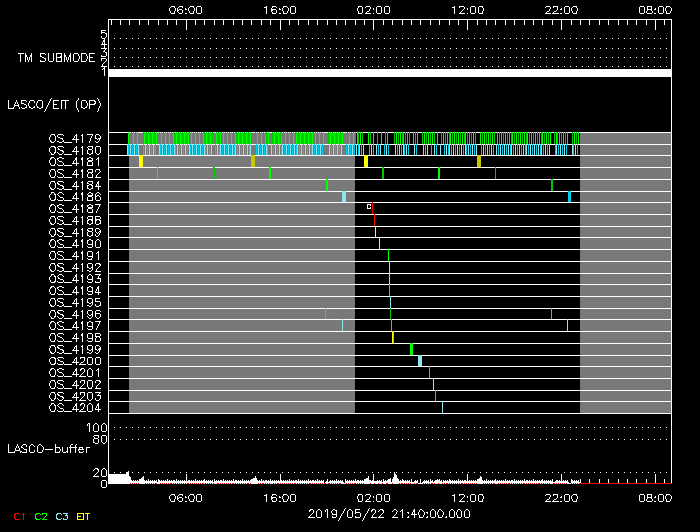Click the yellow marker in OS_4198 row

click(393, 337)
